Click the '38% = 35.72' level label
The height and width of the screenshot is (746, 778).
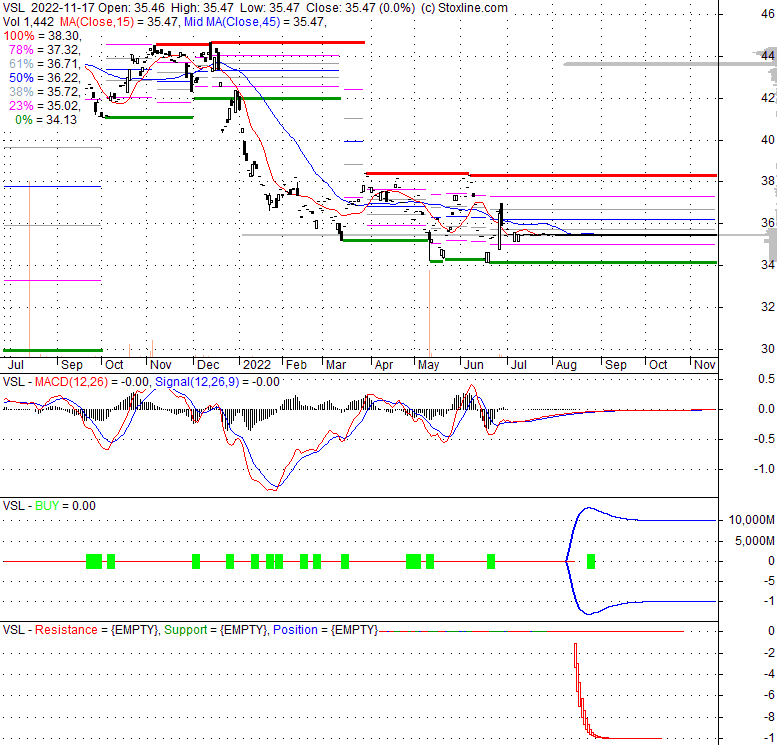(x=44, y=92)
